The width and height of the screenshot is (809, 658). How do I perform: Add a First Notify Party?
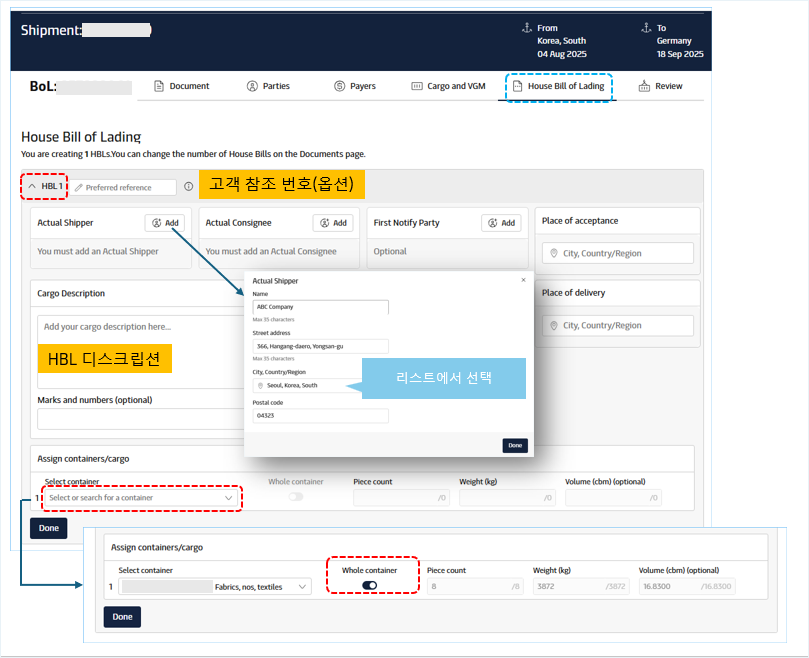pos(501,223)
